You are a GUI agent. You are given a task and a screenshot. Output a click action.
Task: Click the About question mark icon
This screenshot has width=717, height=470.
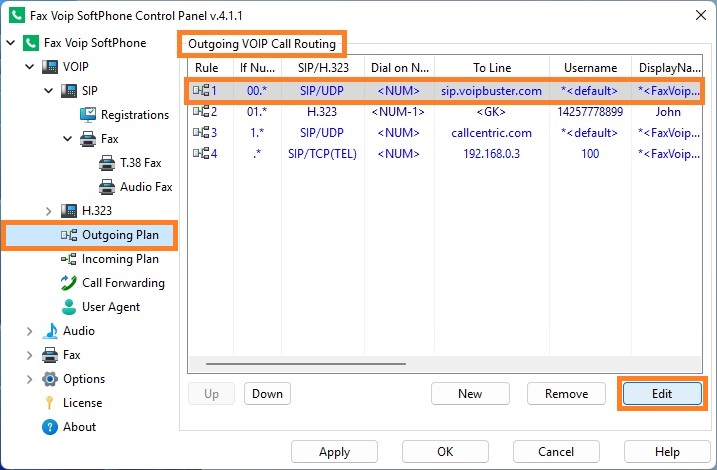(50, 427)
